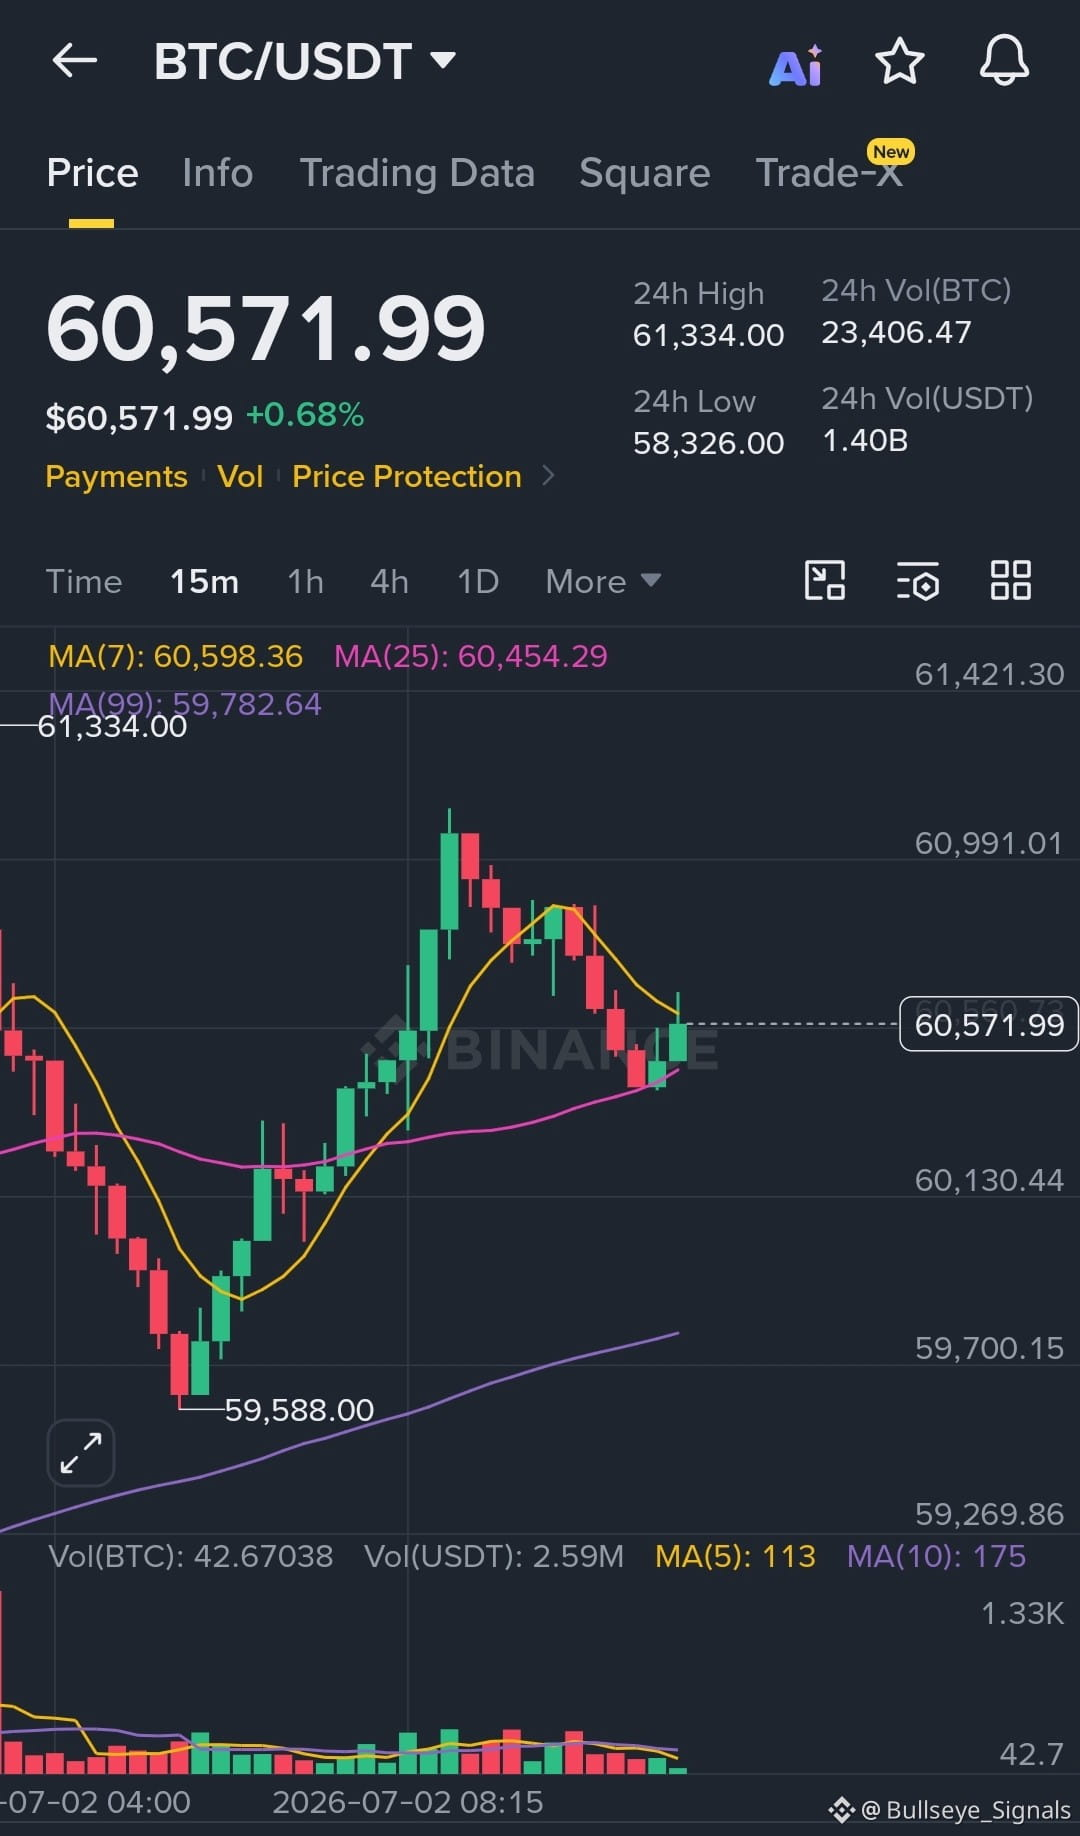Tap the 60,130.44 axis price level
Viewport: 1080px width, 1836px height.
[x=989, y=1180]
